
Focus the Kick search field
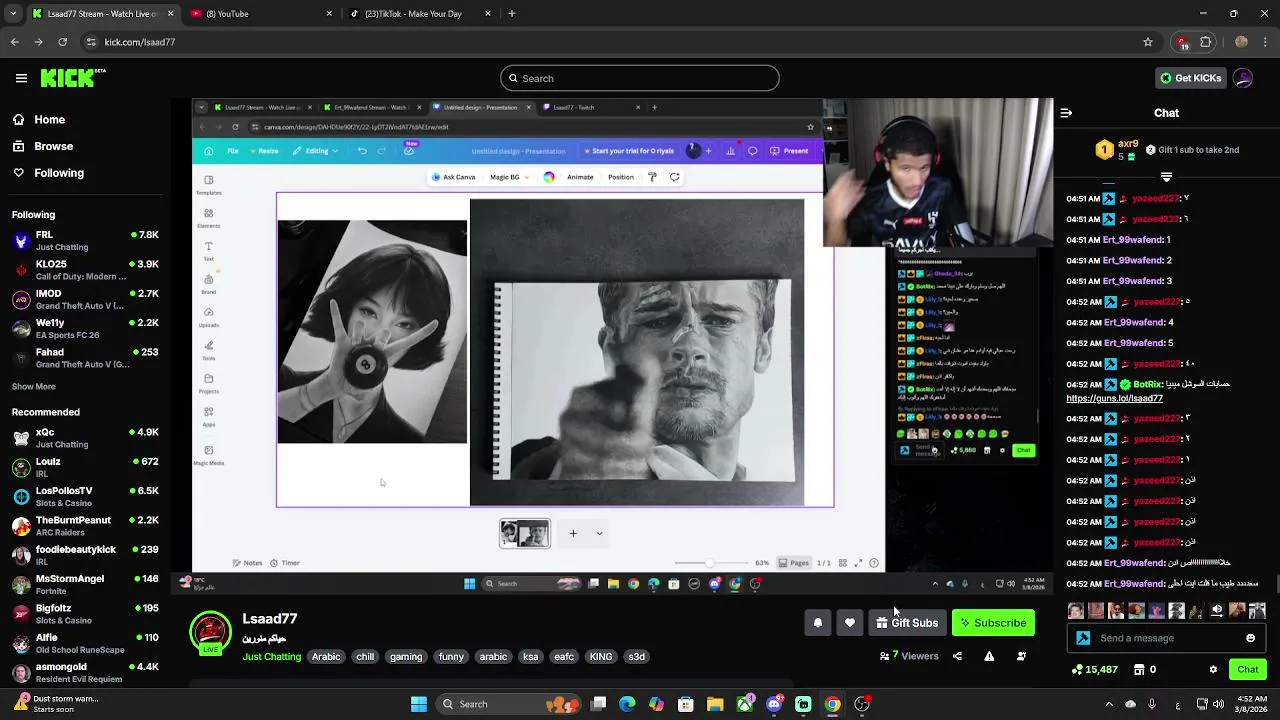(640, 78)
